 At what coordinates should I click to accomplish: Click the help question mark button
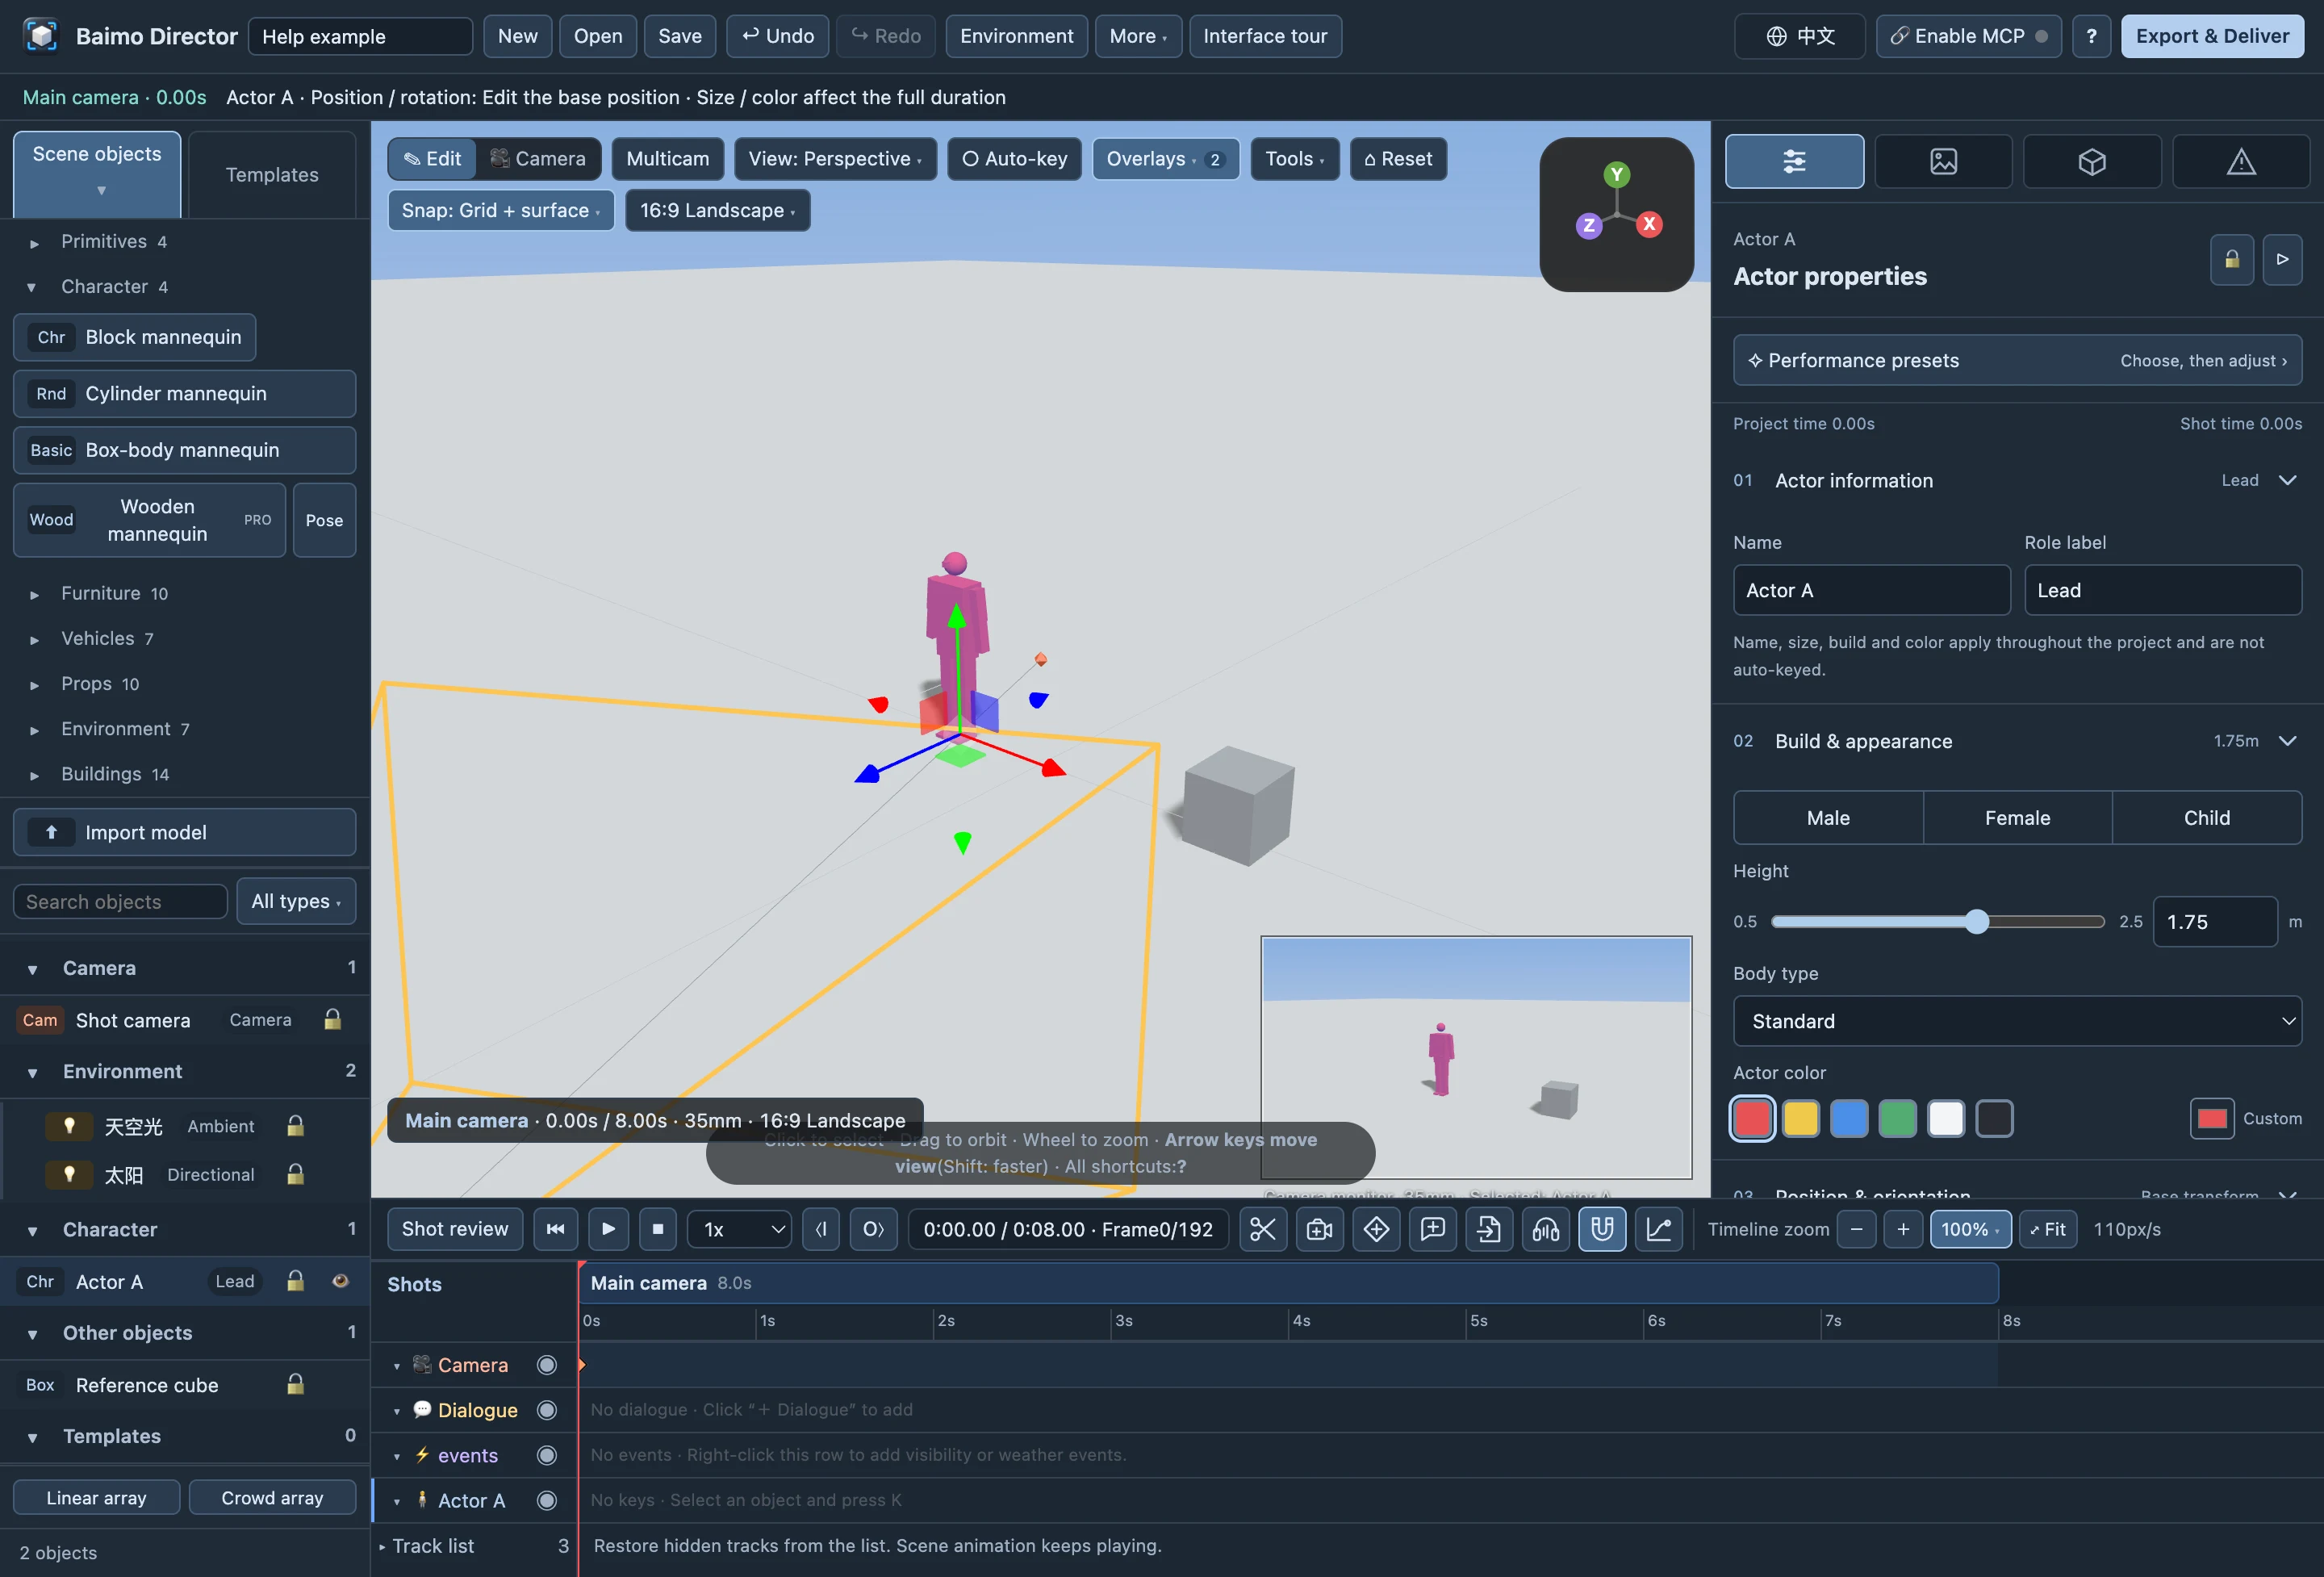(2091, 36)
